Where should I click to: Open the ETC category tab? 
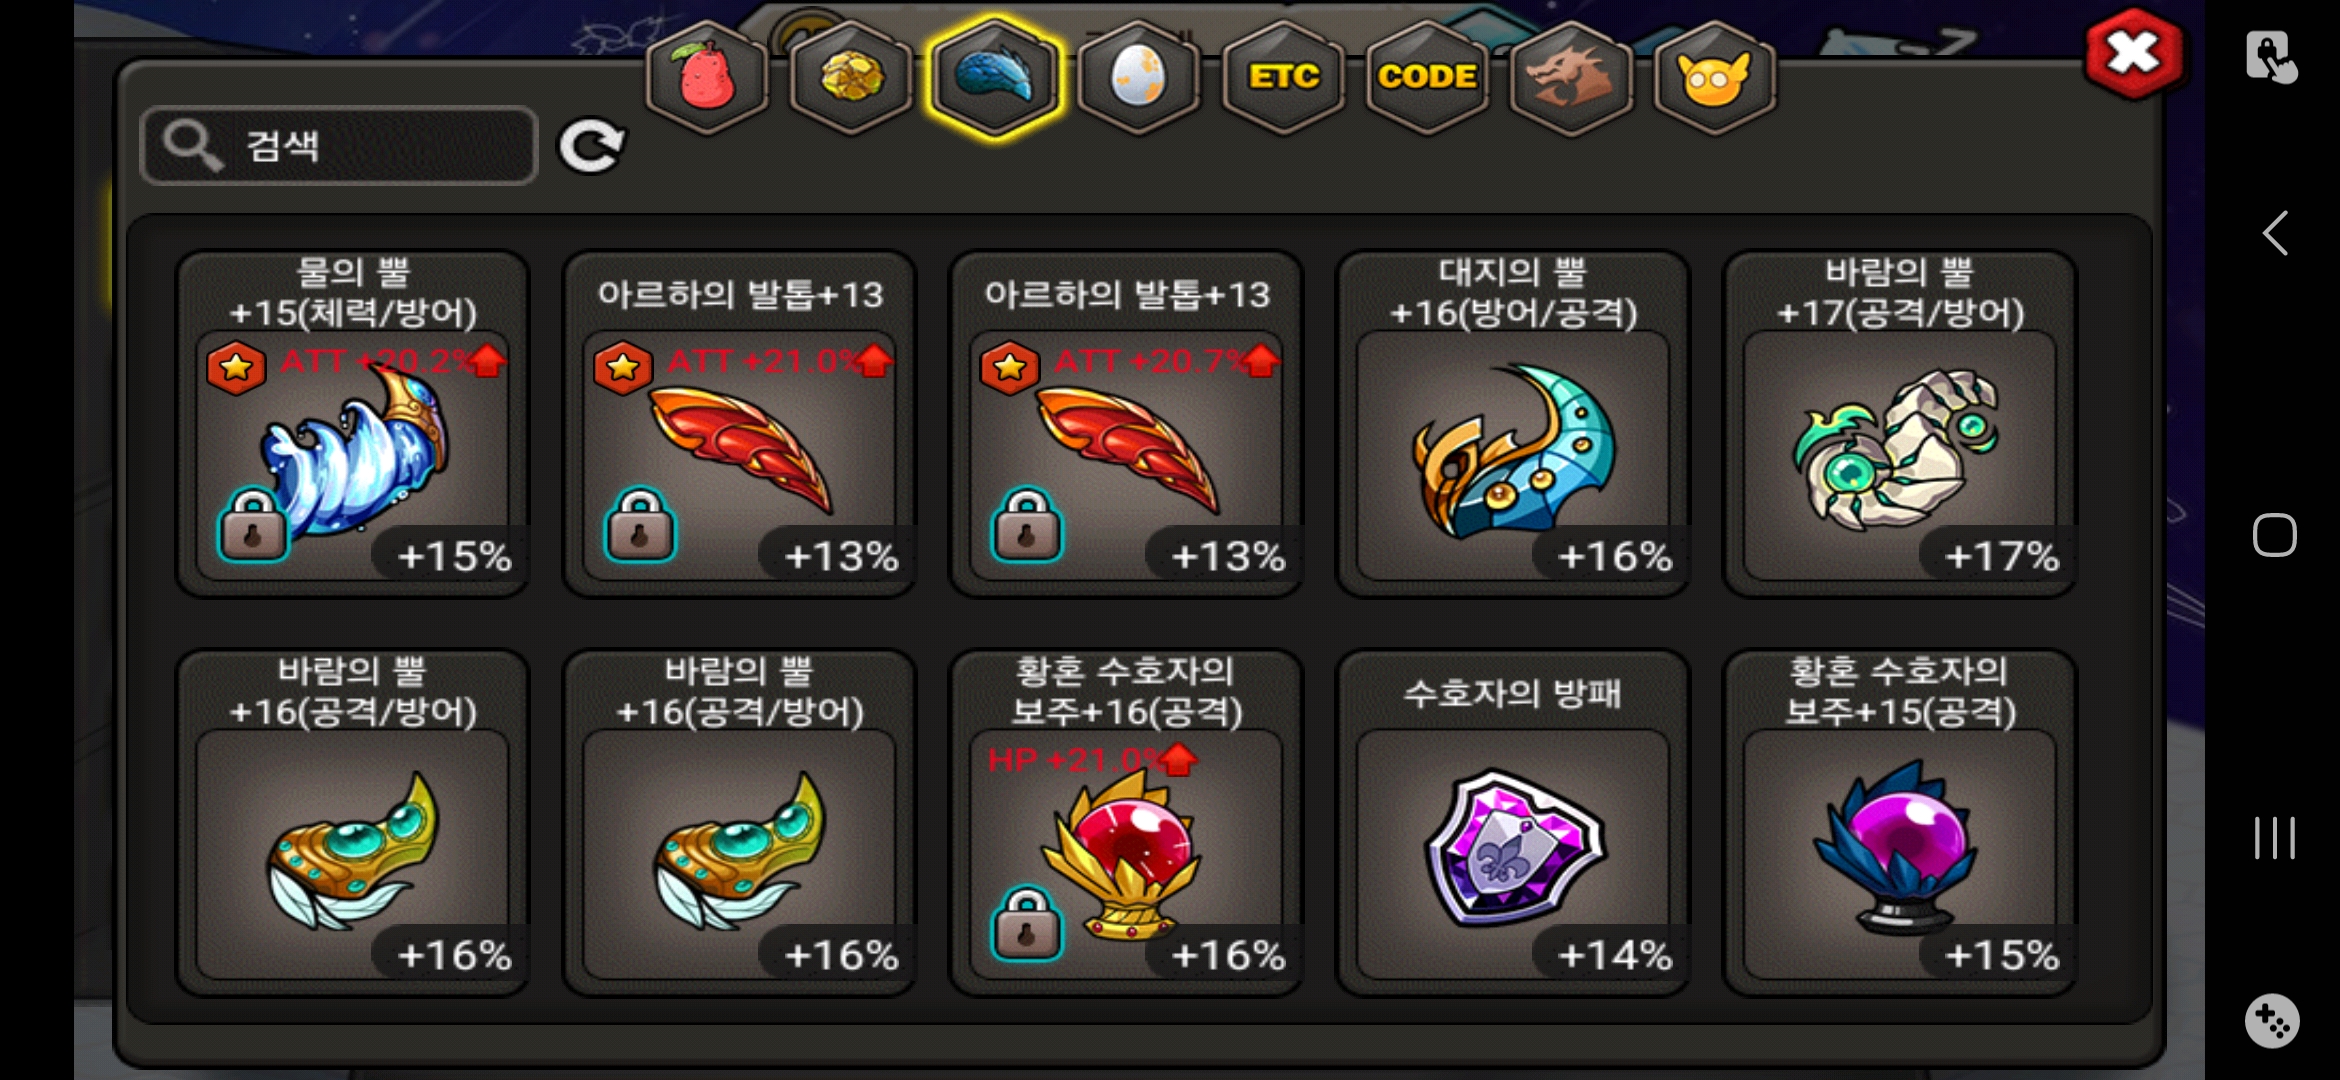(x=1284, y=78)
